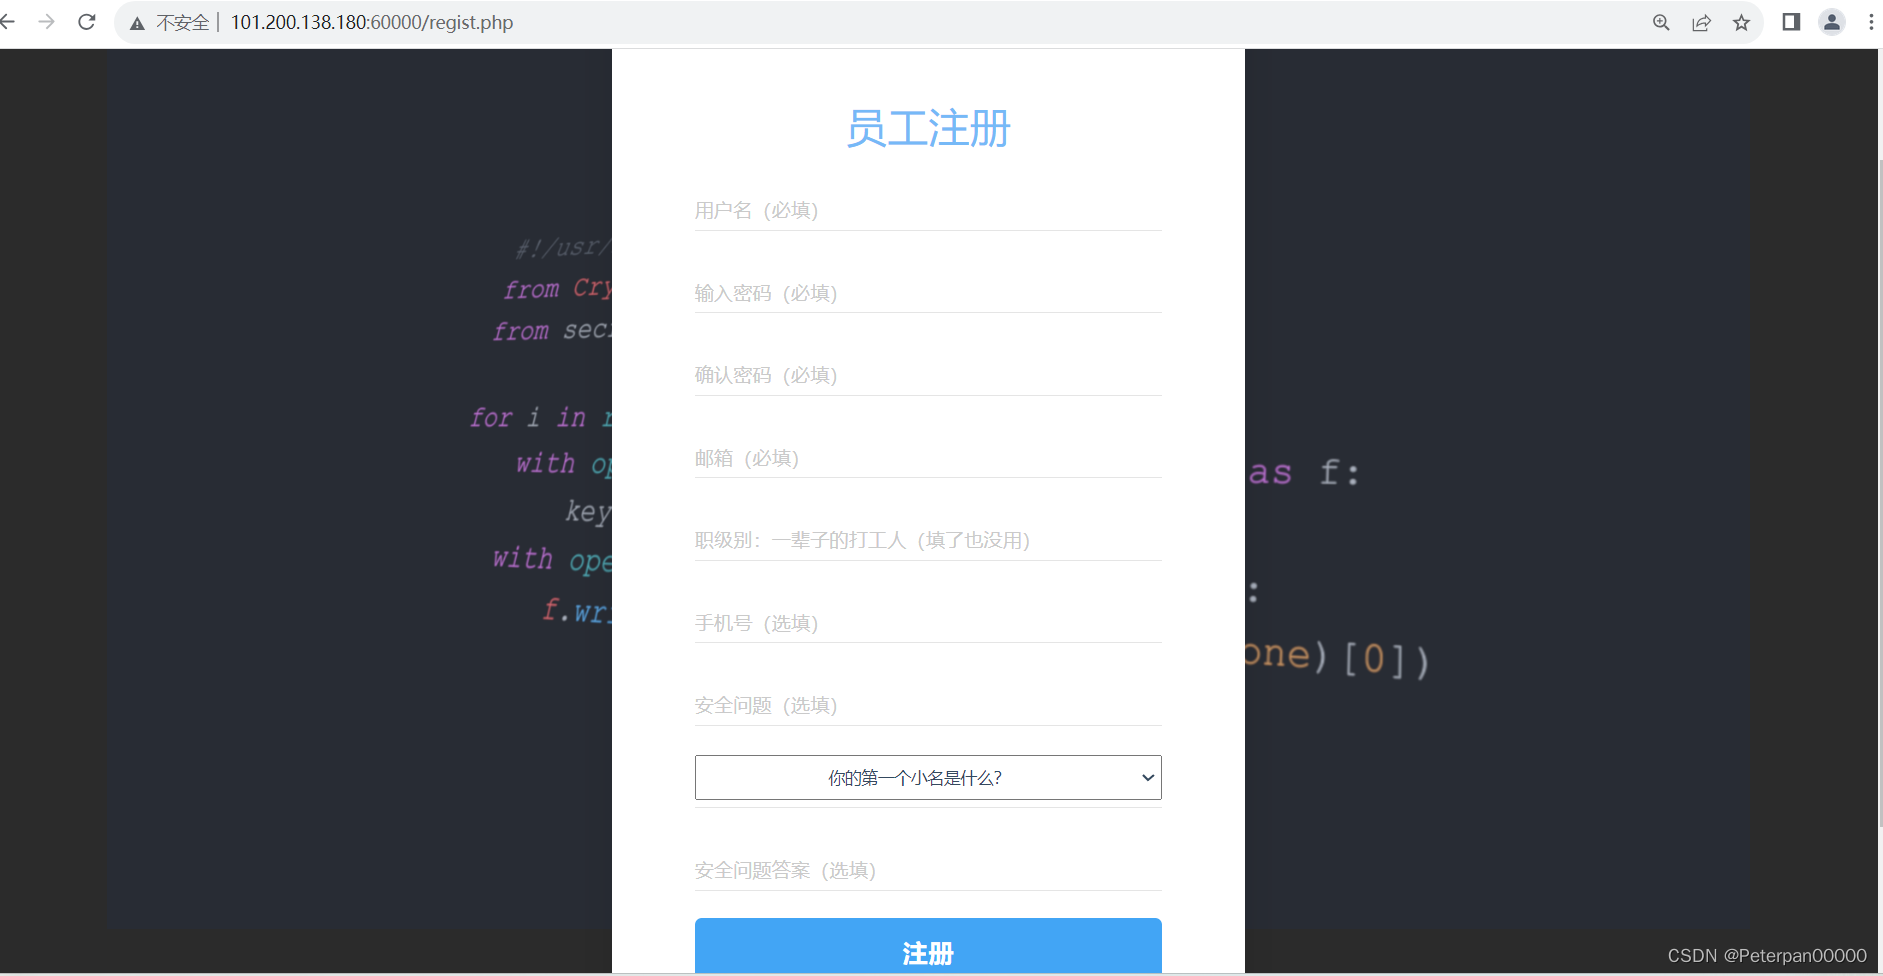Toggle the browser side panel icon
1883x976 pixels.
tap(1791, 22)
